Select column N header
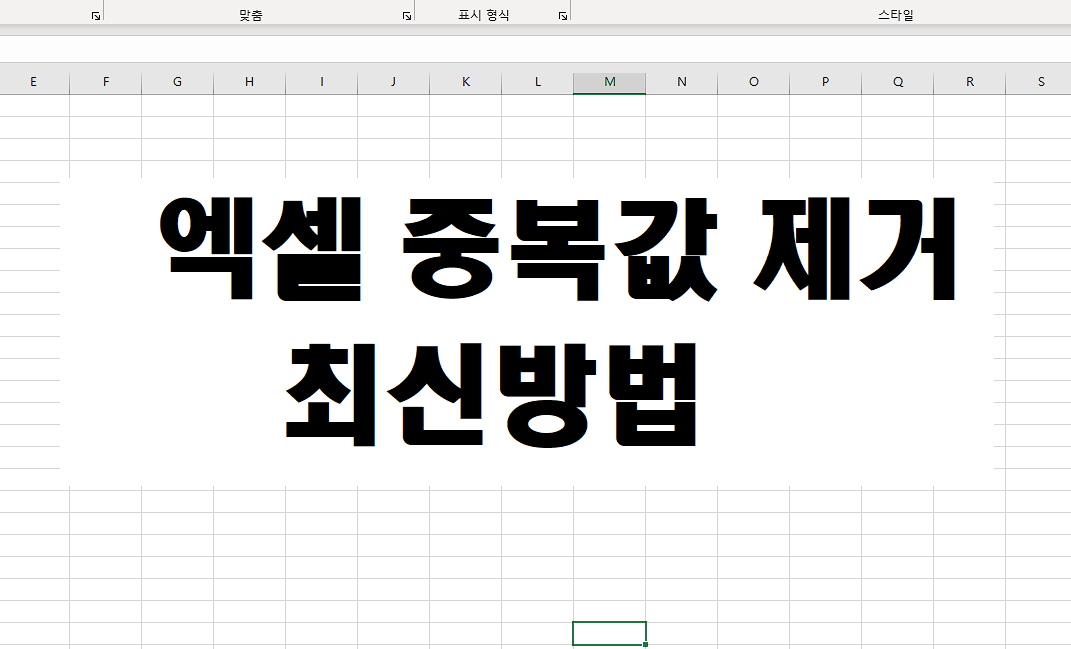1071x649 pixels. tap(681, 81)
